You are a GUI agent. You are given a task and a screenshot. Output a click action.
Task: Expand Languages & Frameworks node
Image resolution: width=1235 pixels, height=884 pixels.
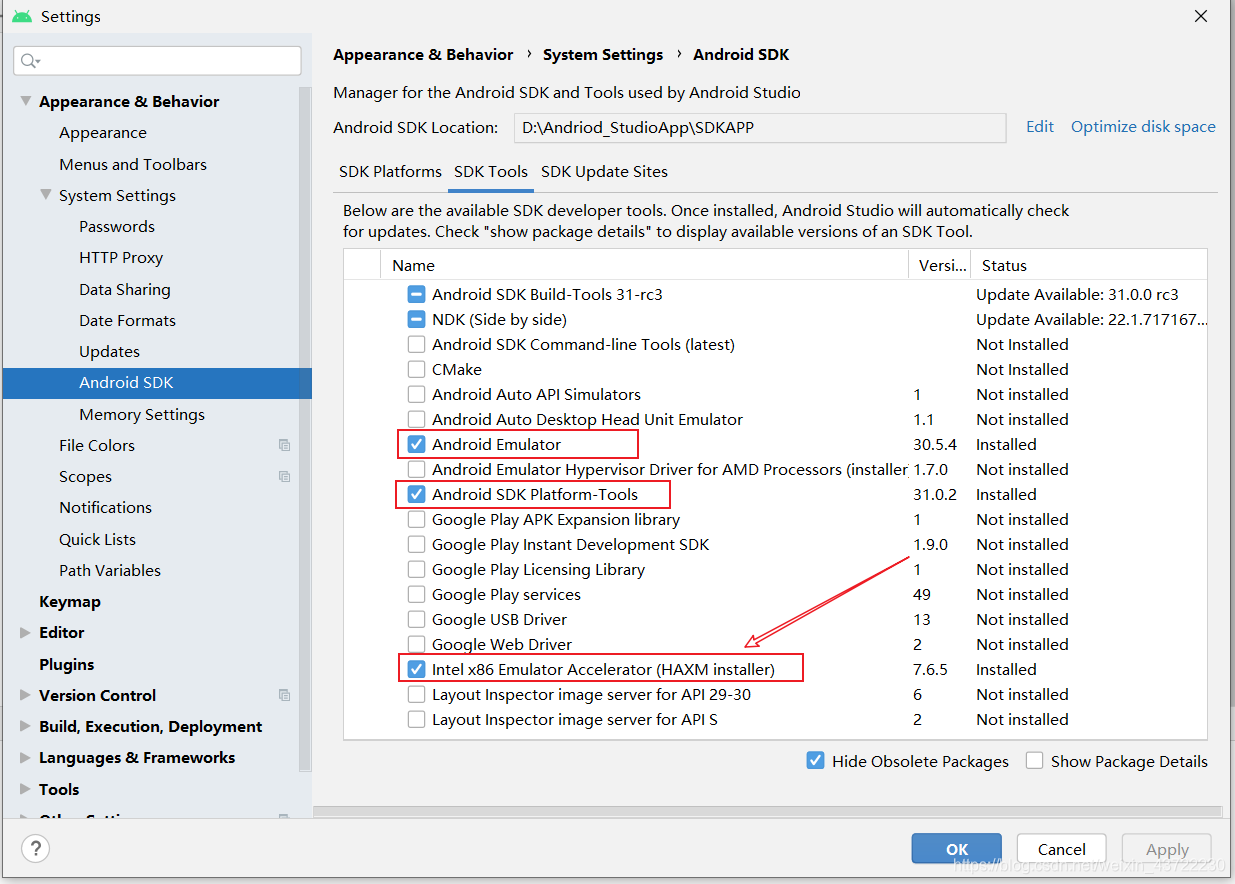25,757
